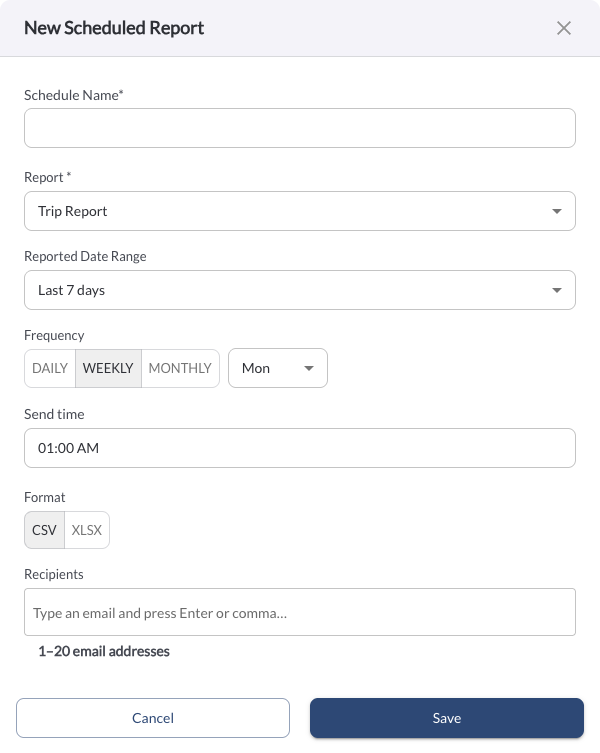Click the Report dropdown arrow icon
Image resolution: width=600 pixels, height=753 pixels.
pyautogui.click(x=557, y=211)
